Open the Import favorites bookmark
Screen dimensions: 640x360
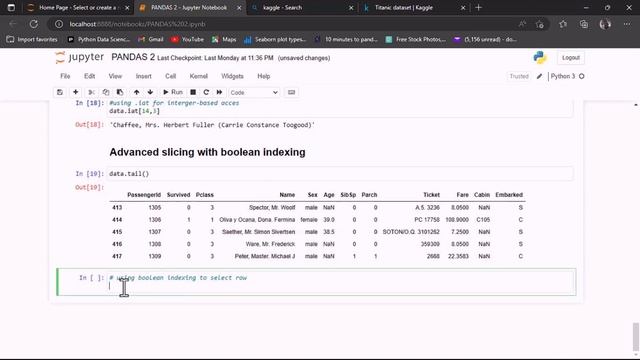coord(32,40)
